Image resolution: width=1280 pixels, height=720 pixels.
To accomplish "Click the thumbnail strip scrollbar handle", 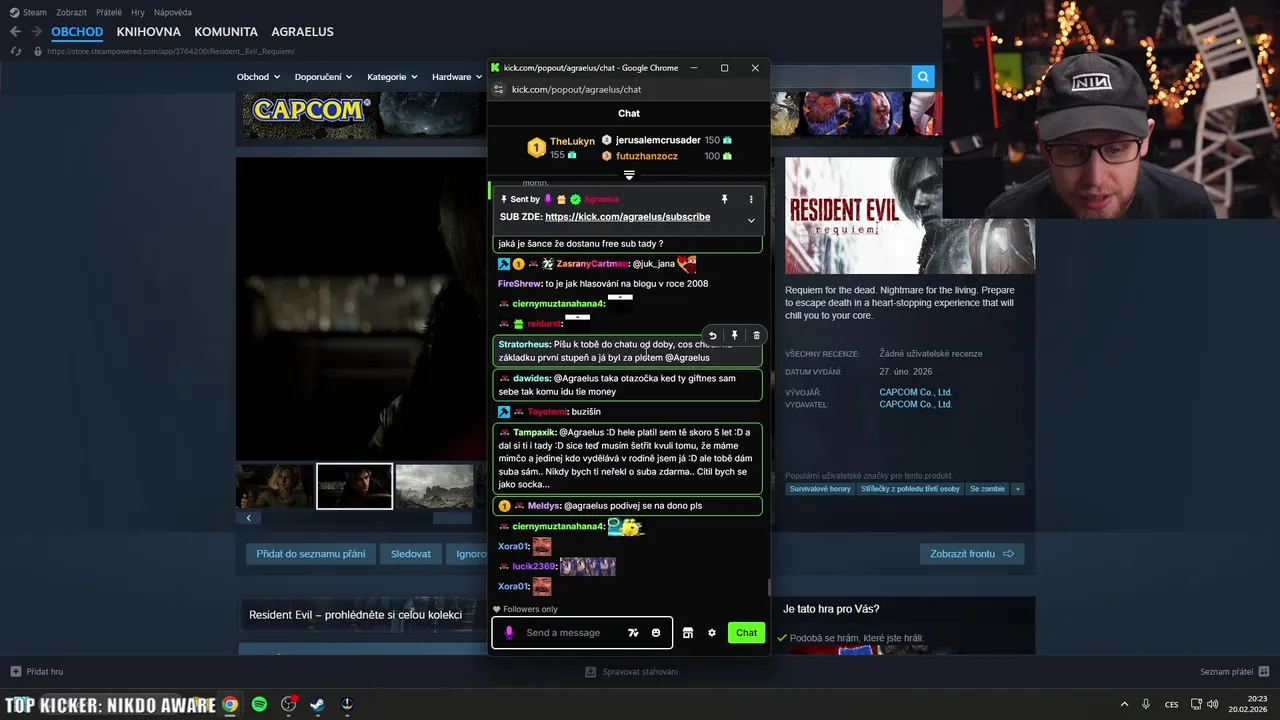I will point(452,518).
